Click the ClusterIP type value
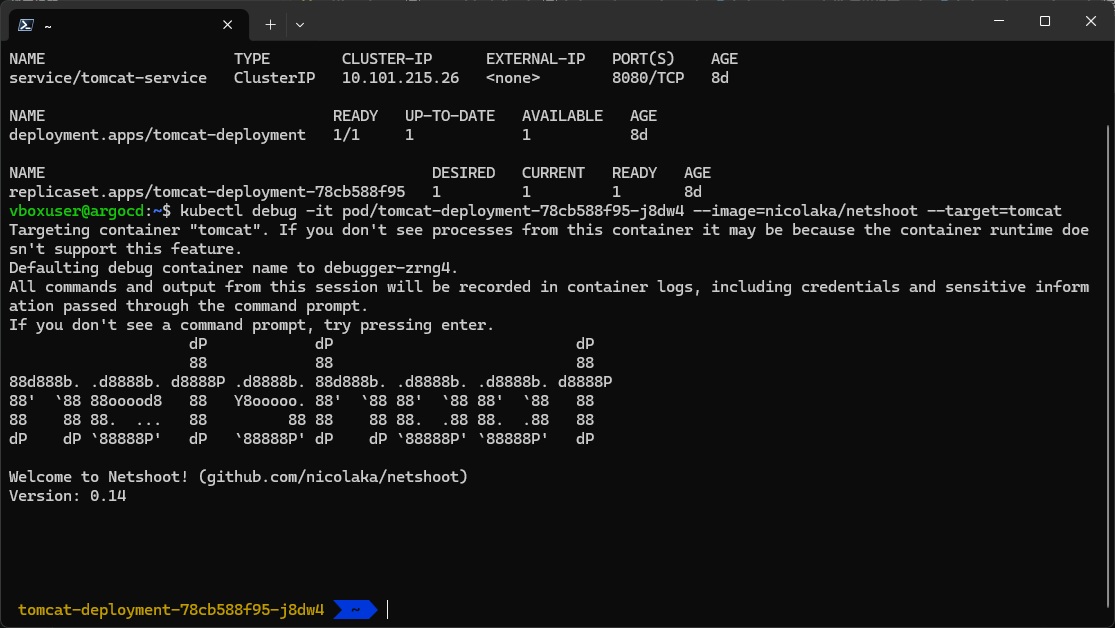The height and width of the screenshot is (628, 1115). (274, 78)
